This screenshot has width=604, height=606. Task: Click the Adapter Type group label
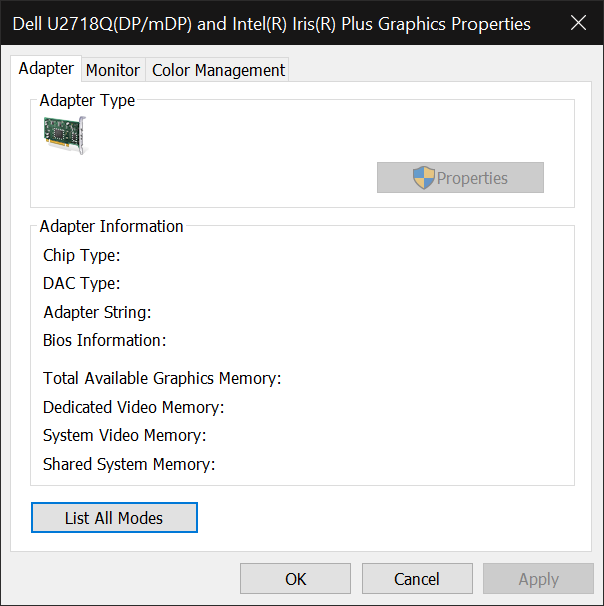87,100
